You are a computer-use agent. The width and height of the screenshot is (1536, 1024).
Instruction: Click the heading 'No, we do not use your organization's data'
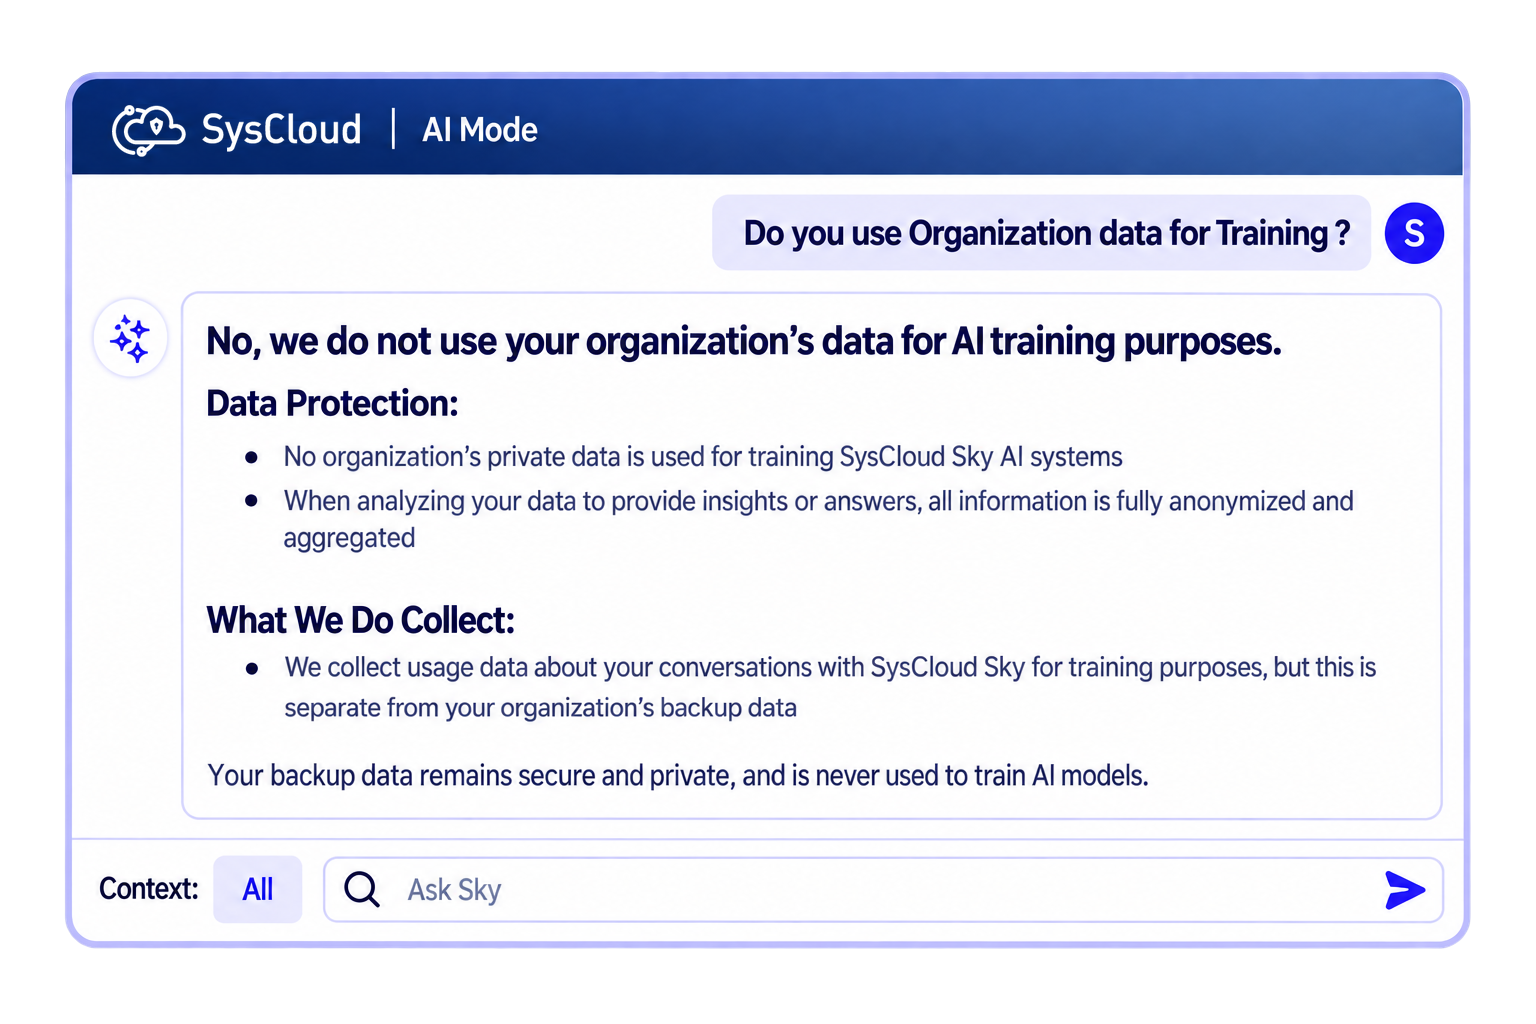(743, 342)
